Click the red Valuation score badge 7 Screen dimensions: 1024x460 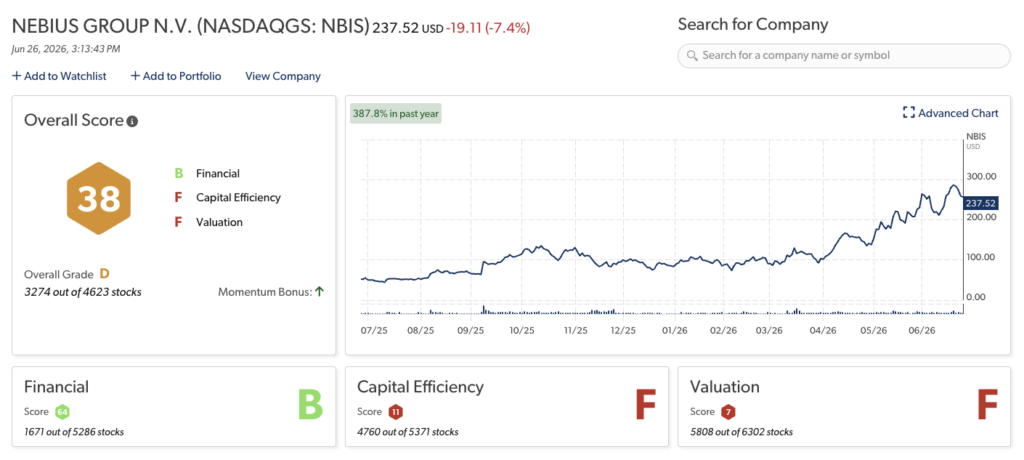point(728,412)
